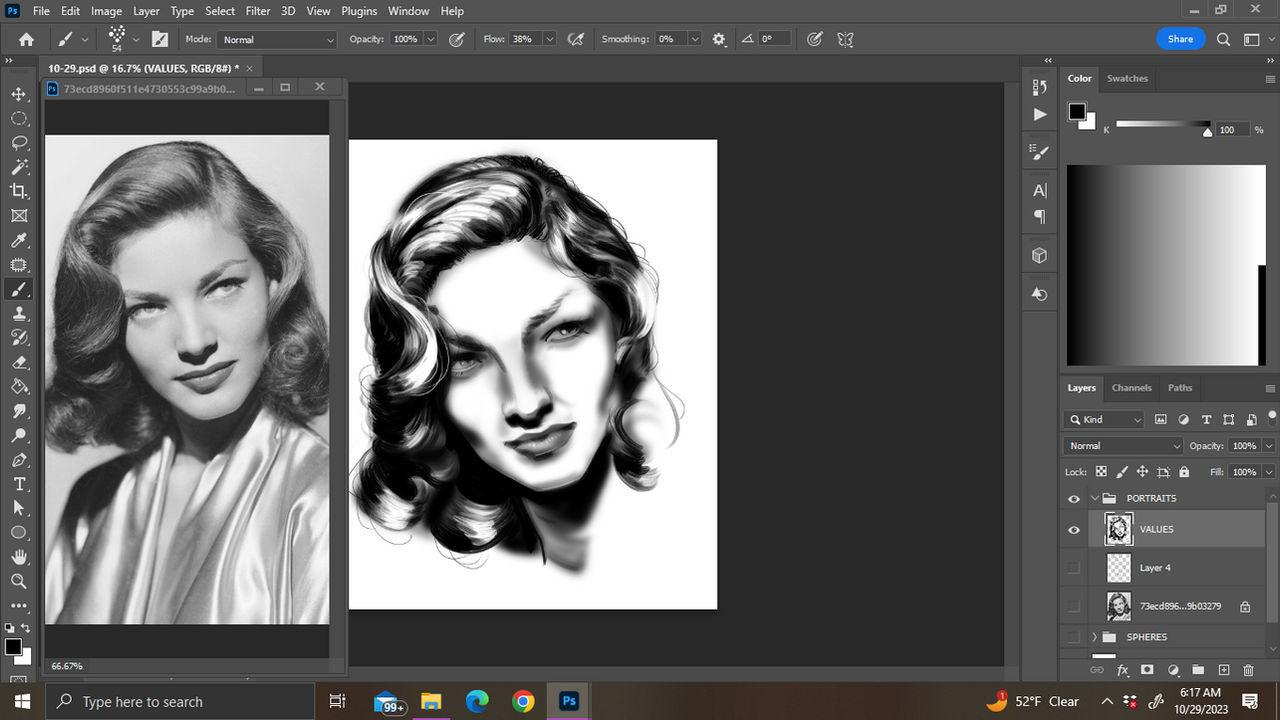
Task: Click the Share button
Action: (x=1180, y=38)
